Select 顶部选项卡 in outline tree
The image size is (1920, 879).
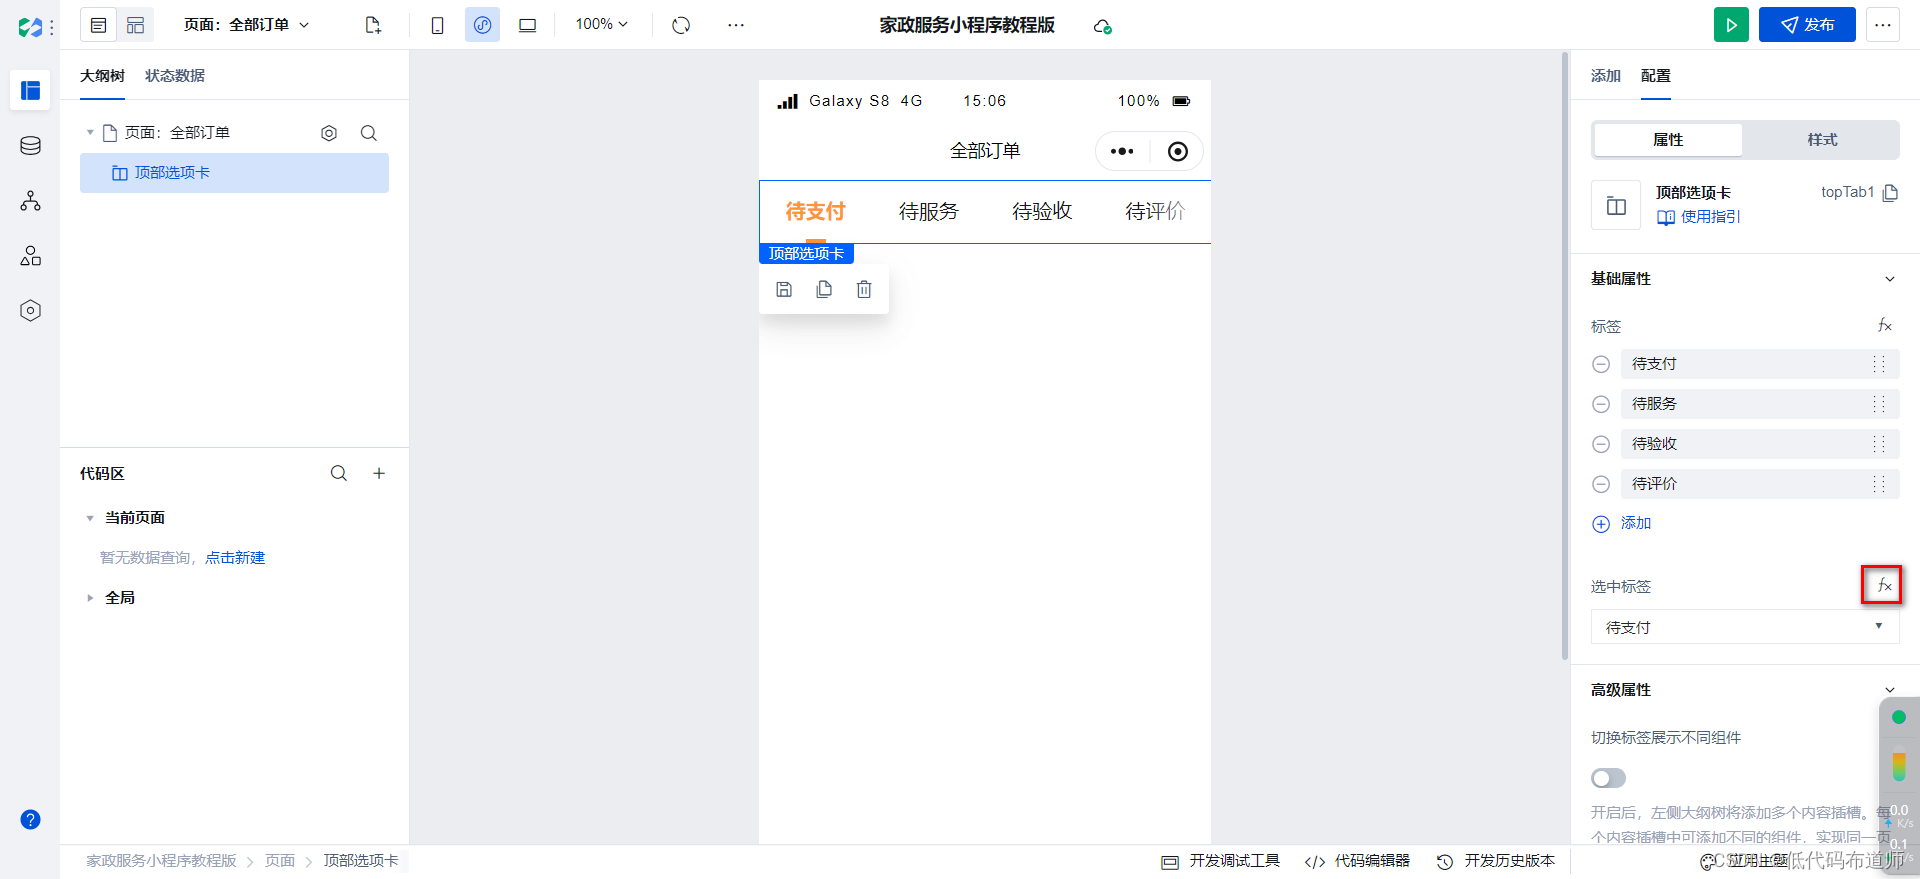234,173
